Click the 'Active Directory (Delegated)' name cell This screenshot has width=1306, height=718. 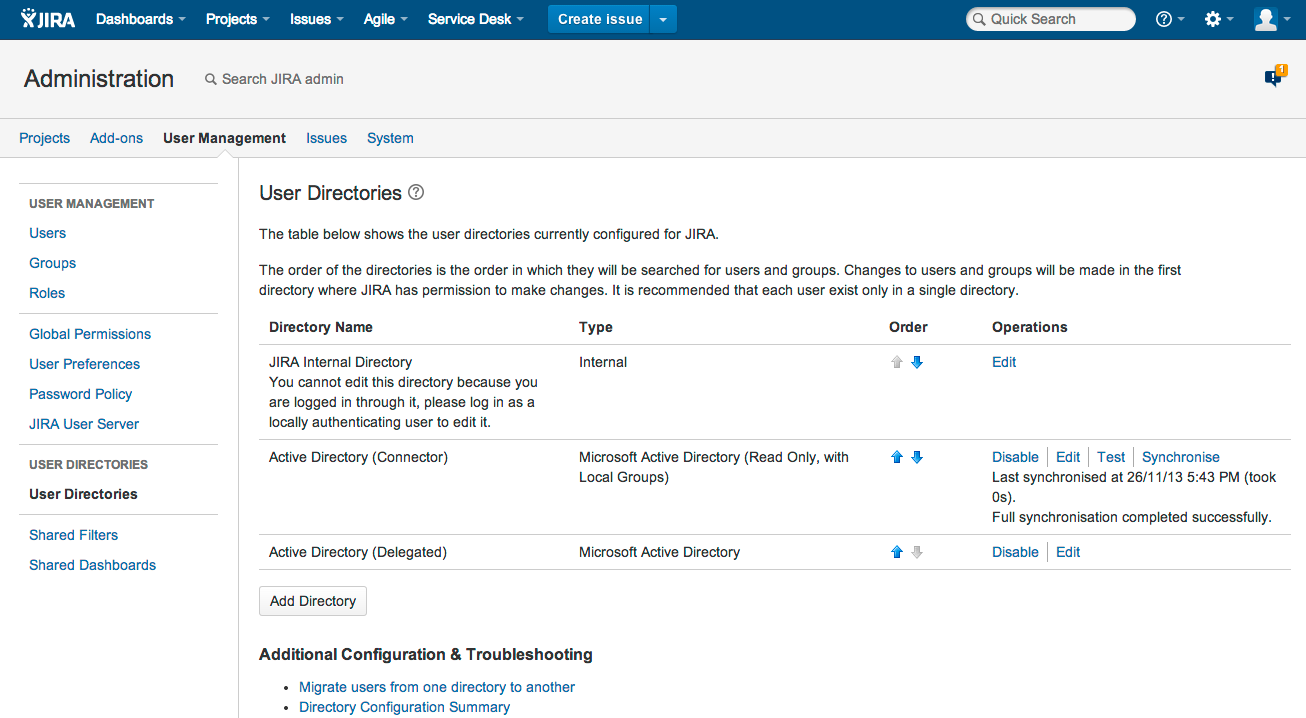[x=358, y=552]
